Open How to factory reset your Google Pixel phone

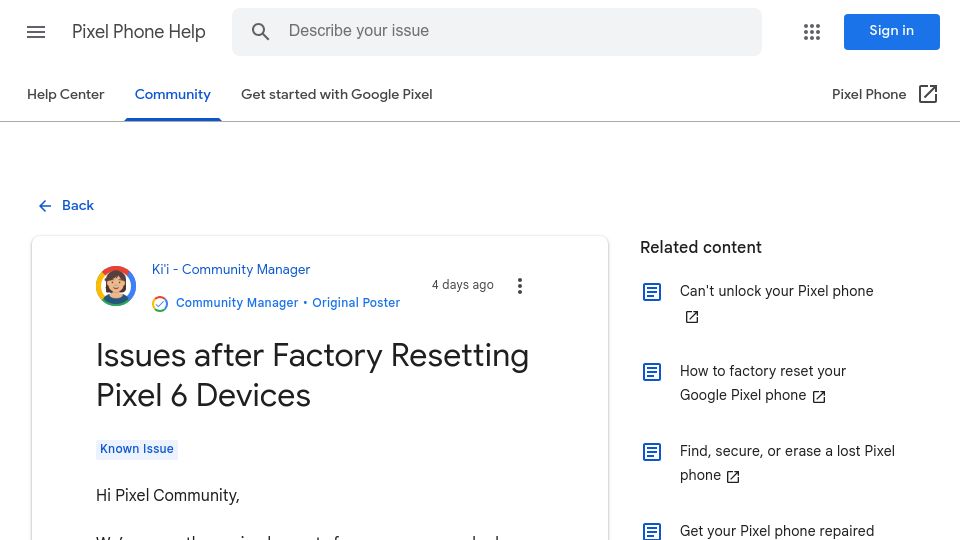click(763, 383)
